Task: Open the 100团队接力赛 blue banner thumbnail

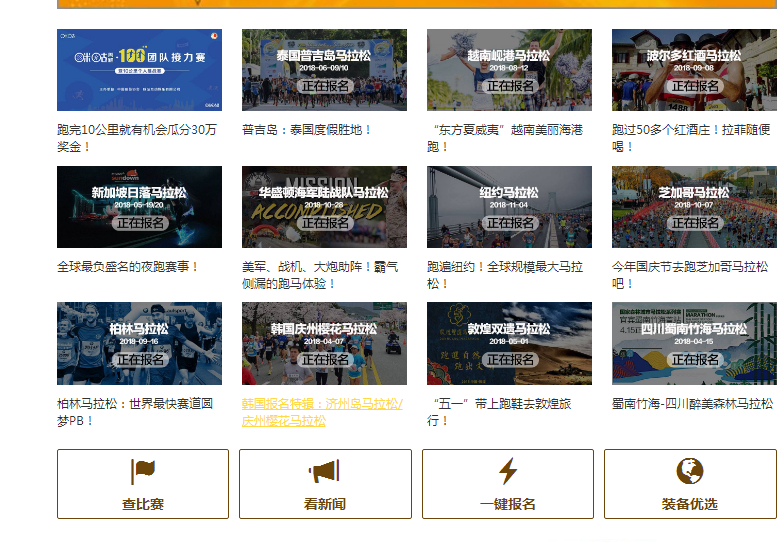Action: 139,70
